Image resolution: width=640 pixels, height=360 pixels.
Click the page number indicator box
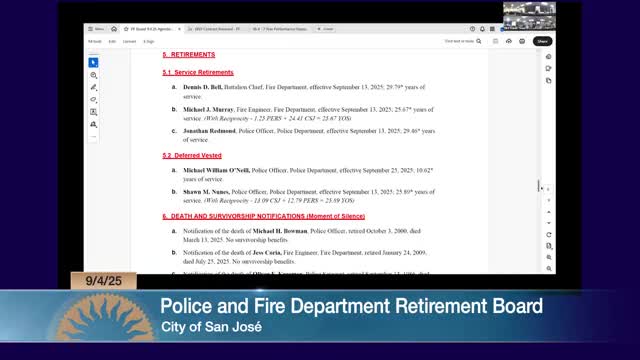point(549,189)
